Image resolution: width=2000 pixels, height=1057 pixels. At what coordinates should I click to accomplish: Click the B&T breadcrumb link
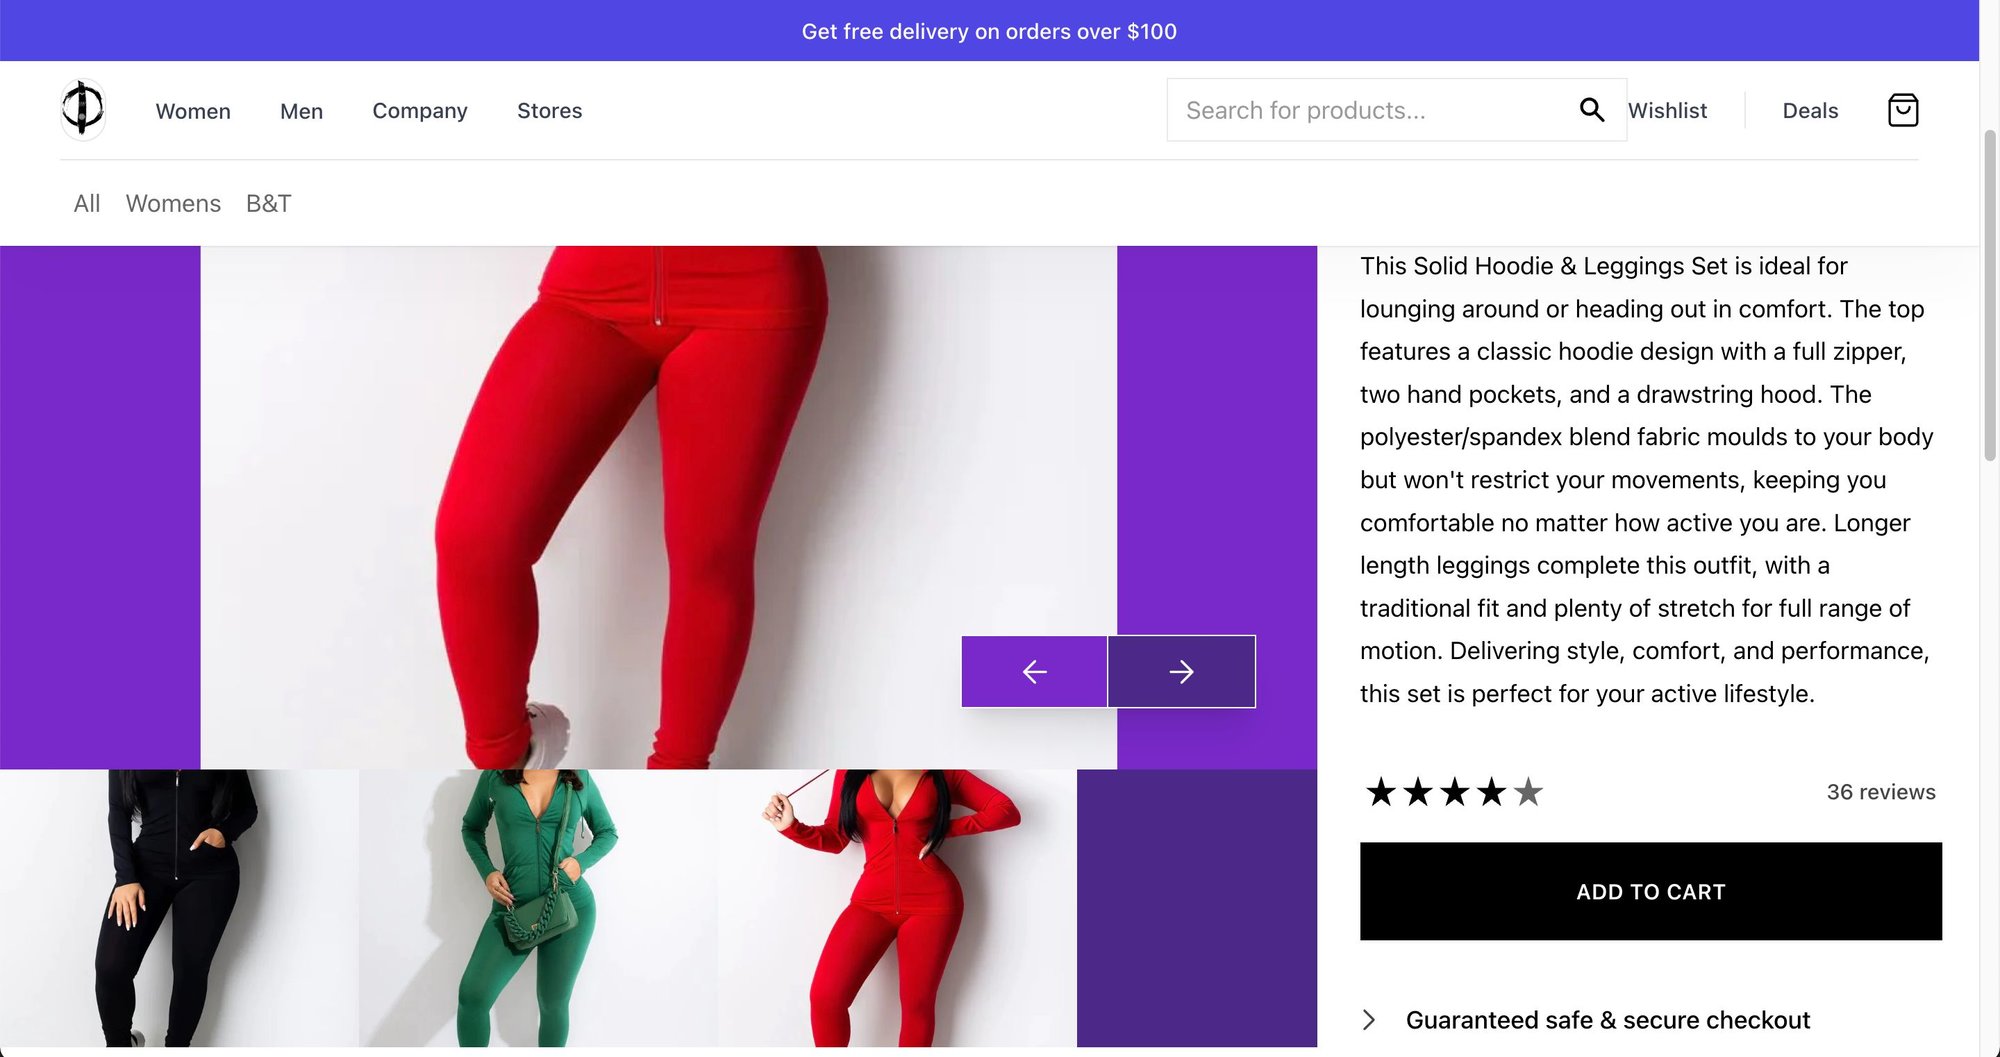[x=268, y=204]
